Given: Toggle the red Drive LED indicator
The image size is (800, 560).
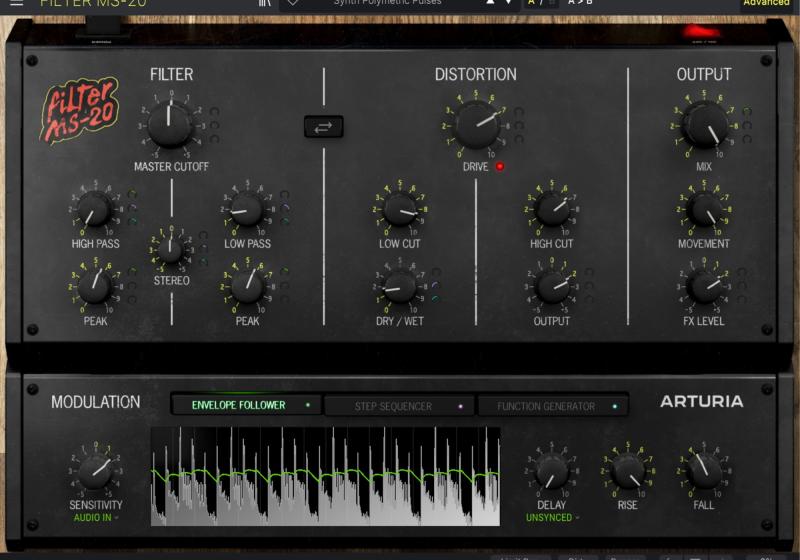Looking at the screenshot, I should coord(500,166).
